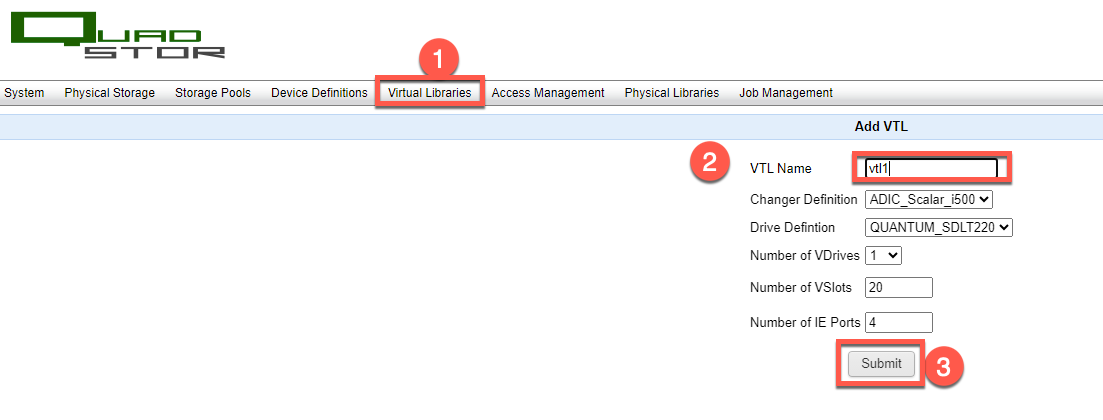Go to Physical Storage
The width and height of the screenshot is (1103, 420).
pos(110,93)
